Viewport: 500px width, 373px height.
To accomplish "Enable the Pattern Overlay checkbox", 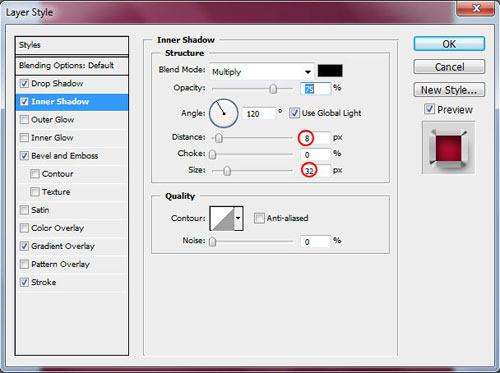I will coord(24,264).
